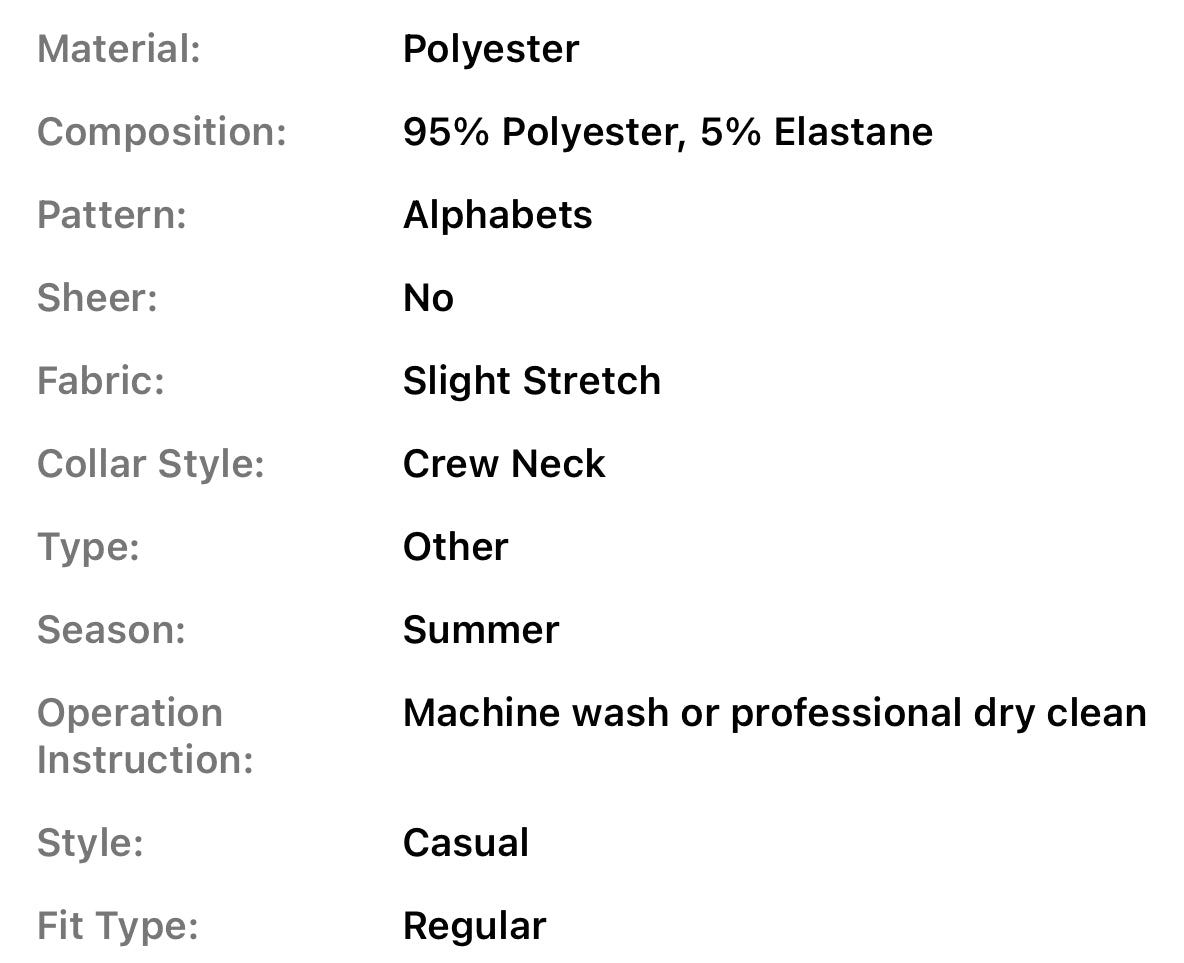
Task: Select 'Machine wash or professional dry clean' text
Action: 774,713
